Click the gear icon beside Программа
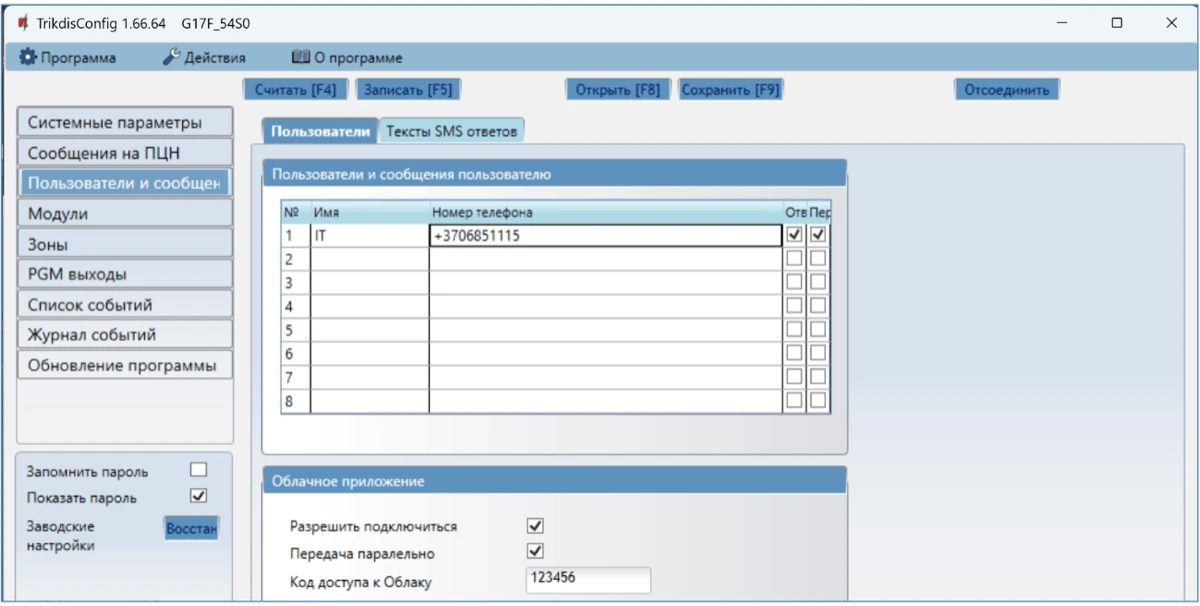This screenshot has width=1200, height=606. point(28,58)
